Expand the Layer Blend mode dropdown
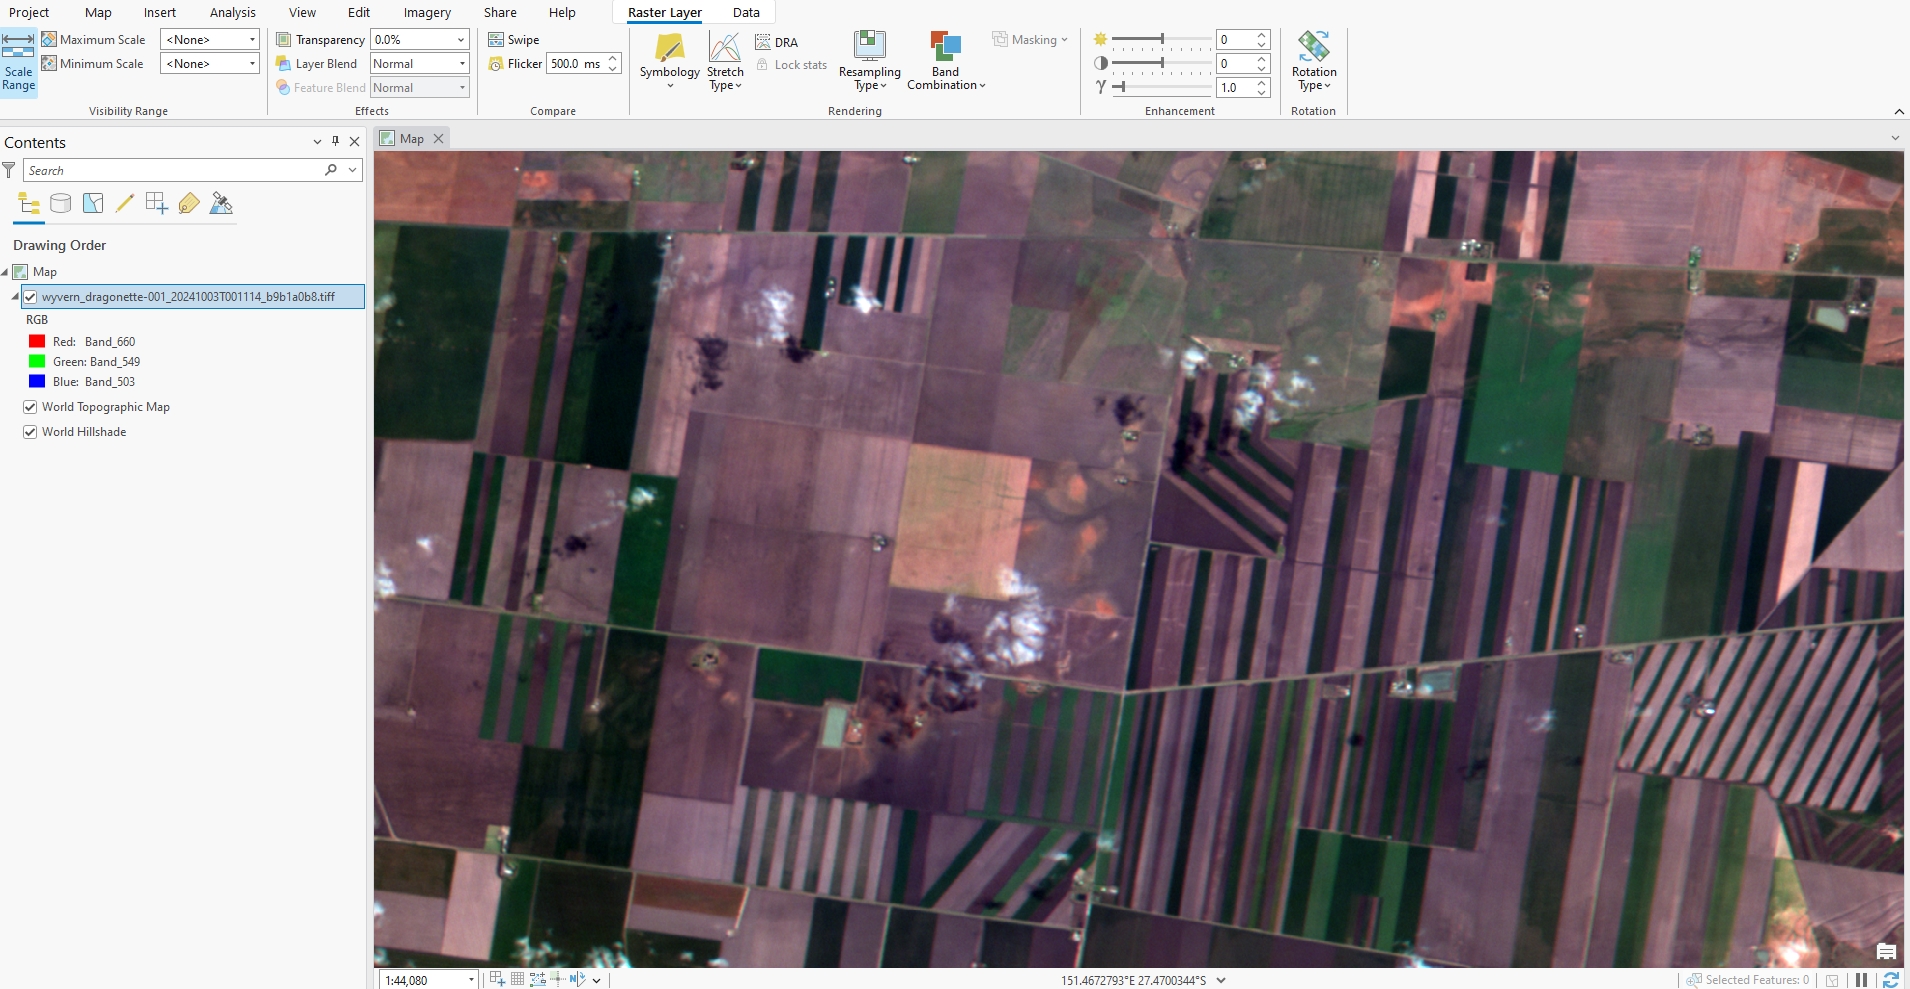Image resolution: width=1910 pixels, height=989 pixels. tap(462, 64)
